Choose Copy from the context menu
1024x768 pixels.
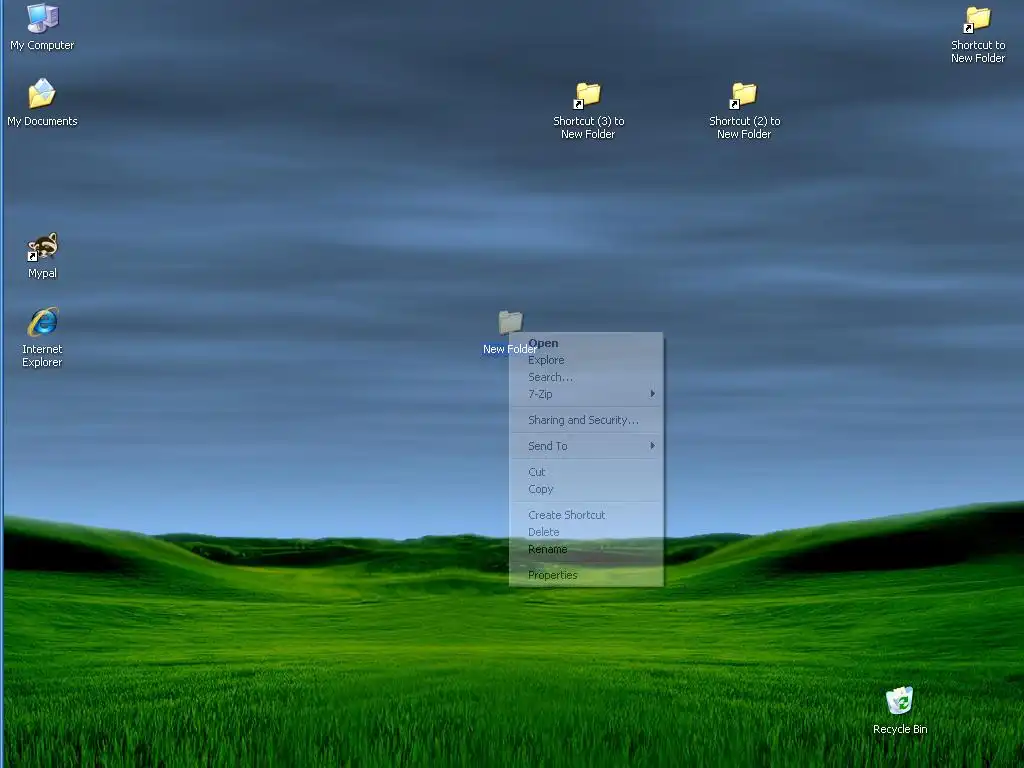pos(586,488)
